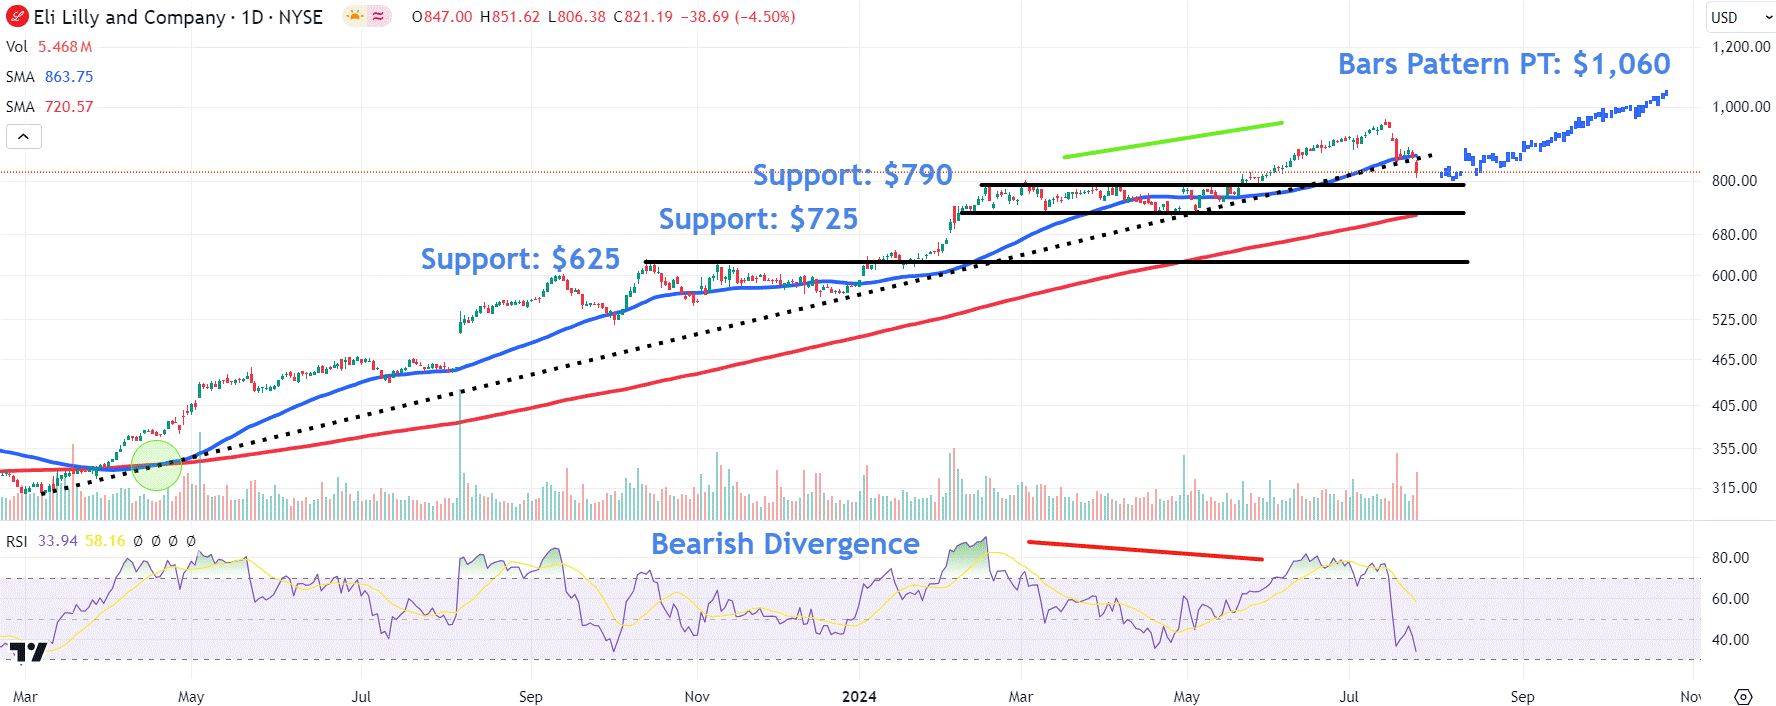Click the Mar label right of 2024

pos(1021,697)
